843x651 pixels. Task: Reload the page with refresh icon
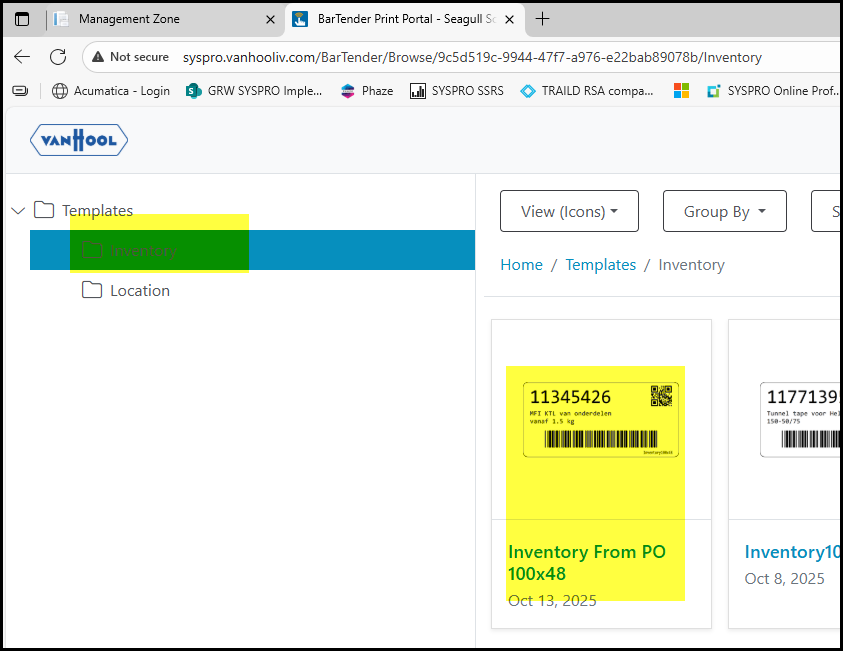click(58, 57)
